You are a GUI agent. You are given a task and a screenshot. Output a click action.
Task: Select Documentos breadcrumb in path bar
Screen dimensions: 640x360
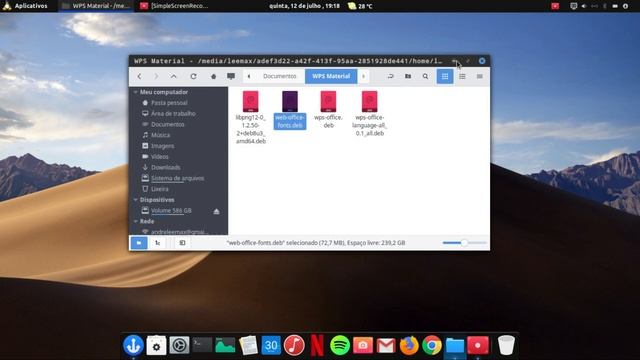(280, 76)
